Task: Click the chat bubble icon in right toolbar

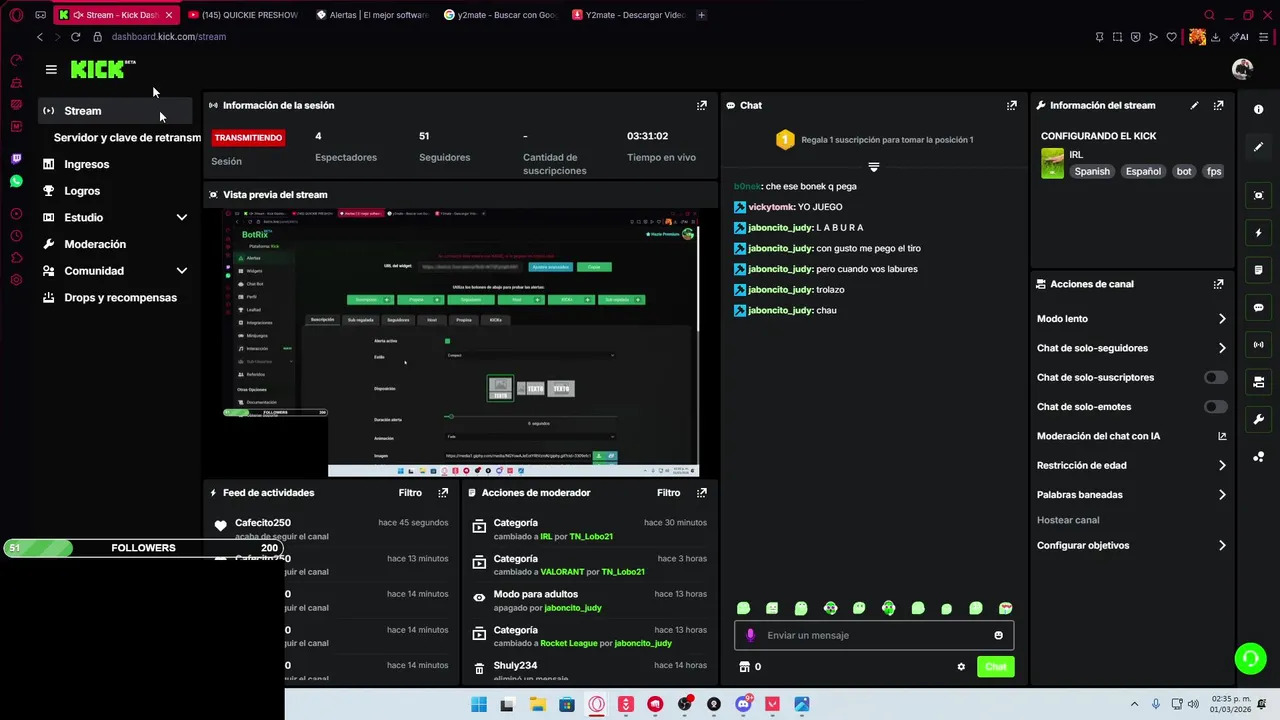Action: 1259,308
